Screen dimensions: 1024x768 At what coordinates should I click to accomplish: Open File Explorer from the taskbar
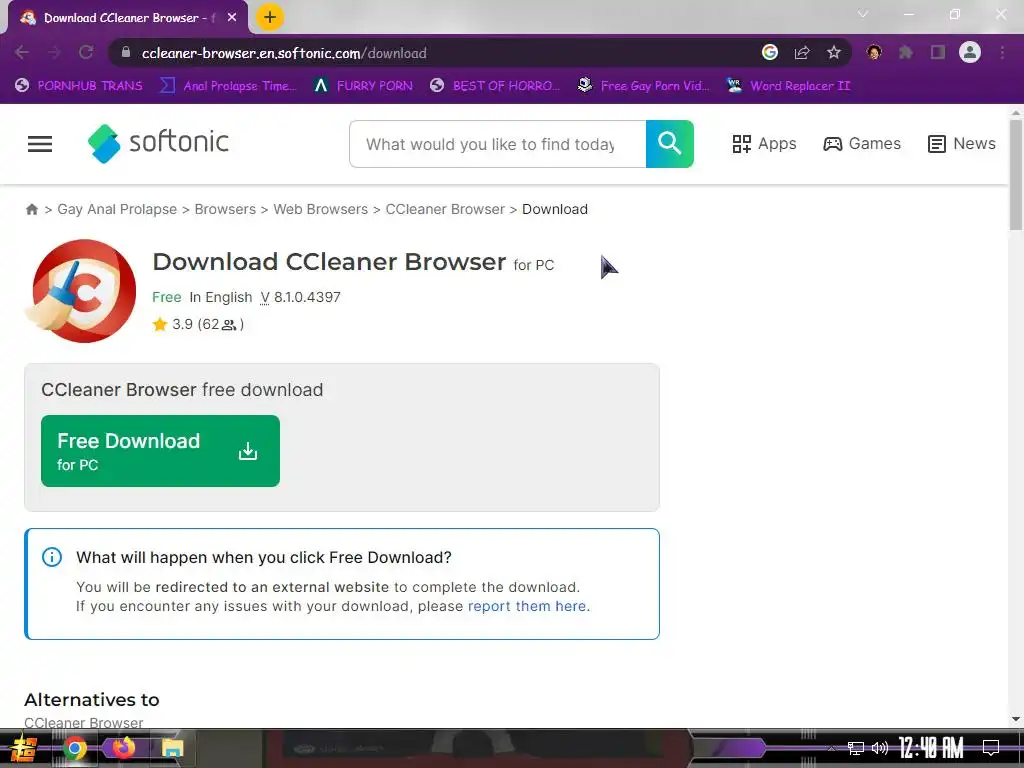click(x=172, y=748)
